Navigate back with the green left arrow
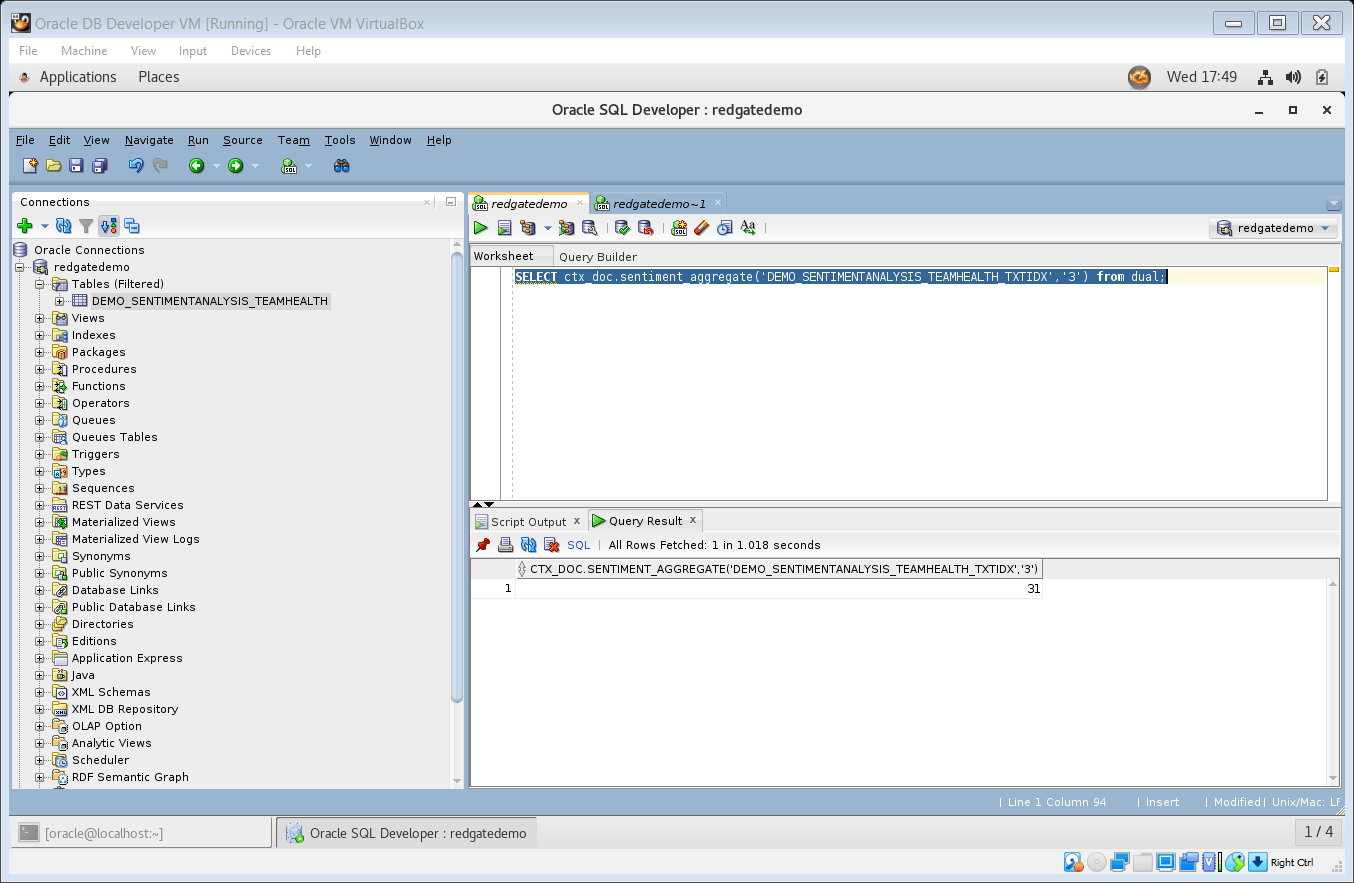This screenshot has width=1354, height=883. 197,166
